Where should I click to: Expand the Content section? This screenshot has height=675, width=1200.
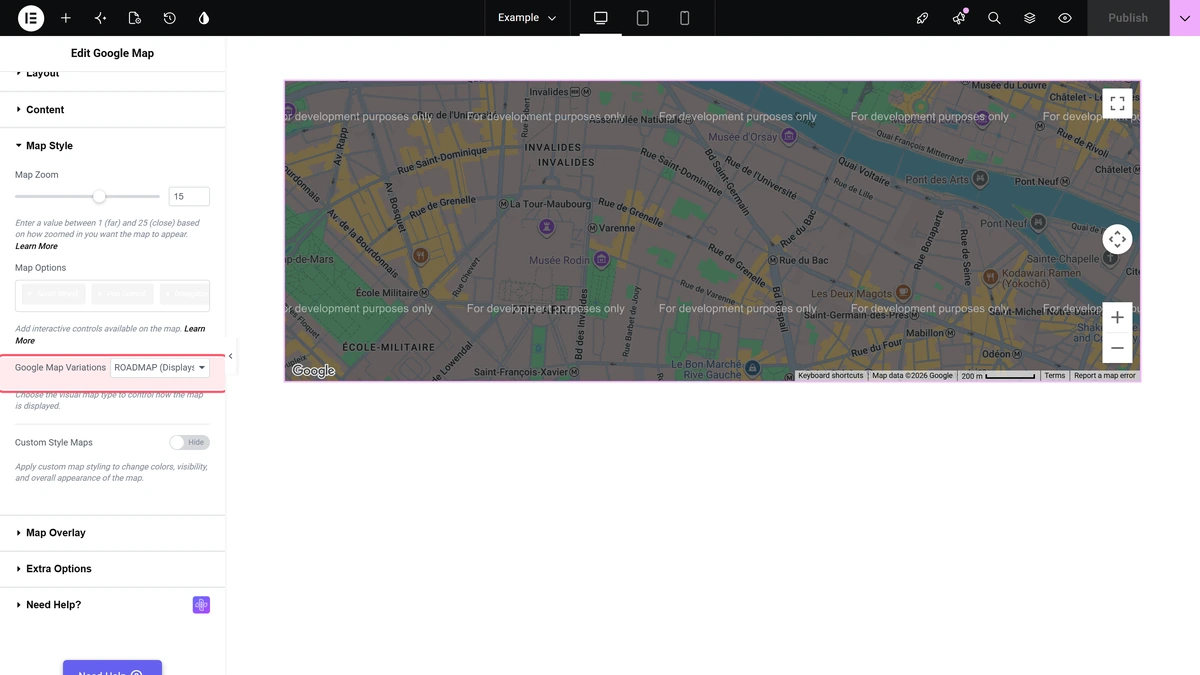coord(113,110)
